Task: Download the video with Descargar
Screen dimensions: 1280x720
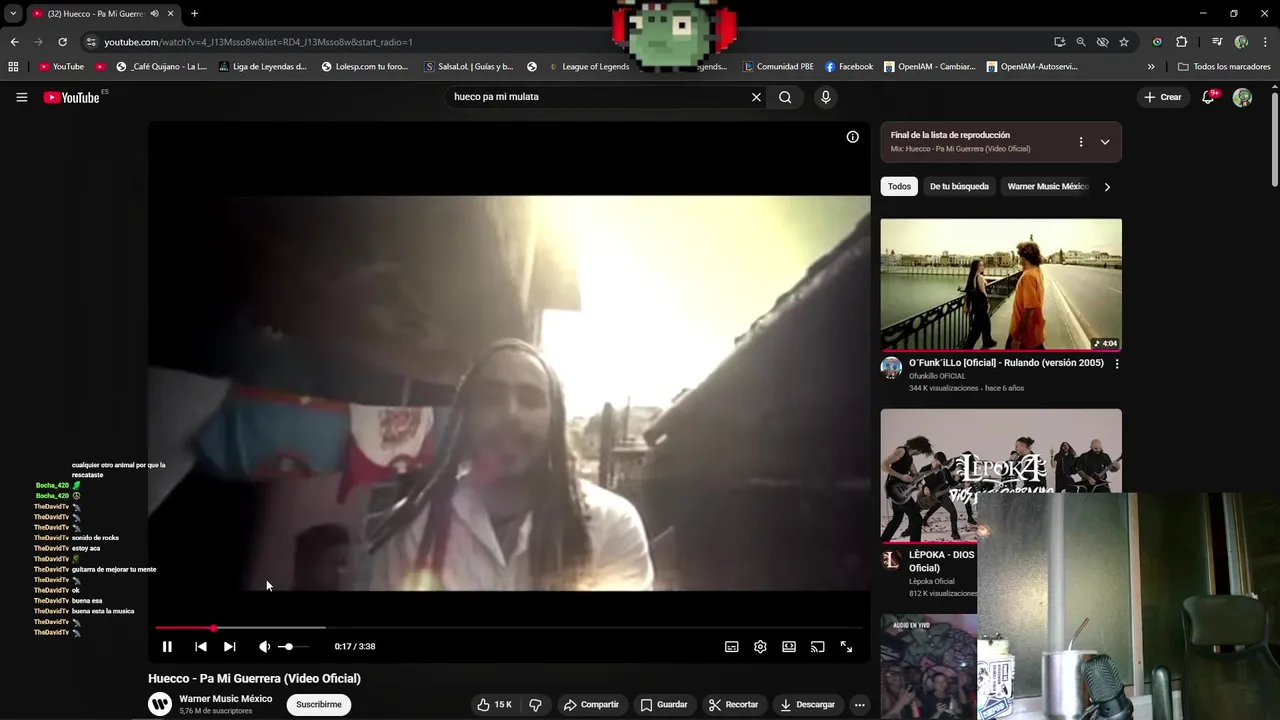Action: coord(807,704)
